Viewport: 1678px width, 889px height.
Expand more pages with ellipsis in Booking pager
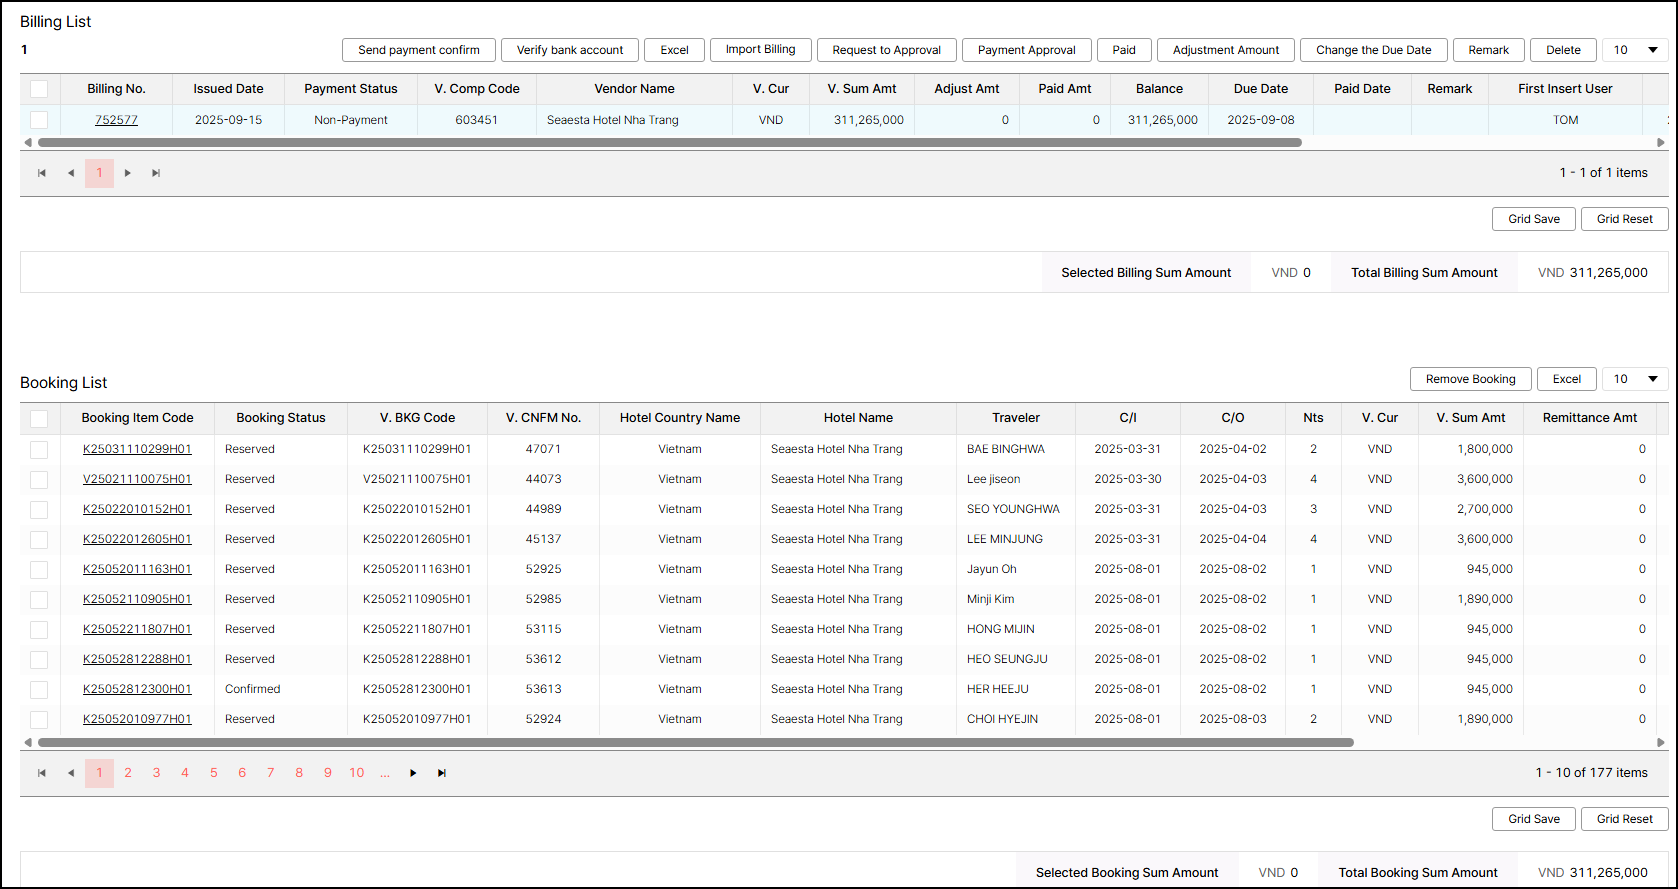click(385, 773)
